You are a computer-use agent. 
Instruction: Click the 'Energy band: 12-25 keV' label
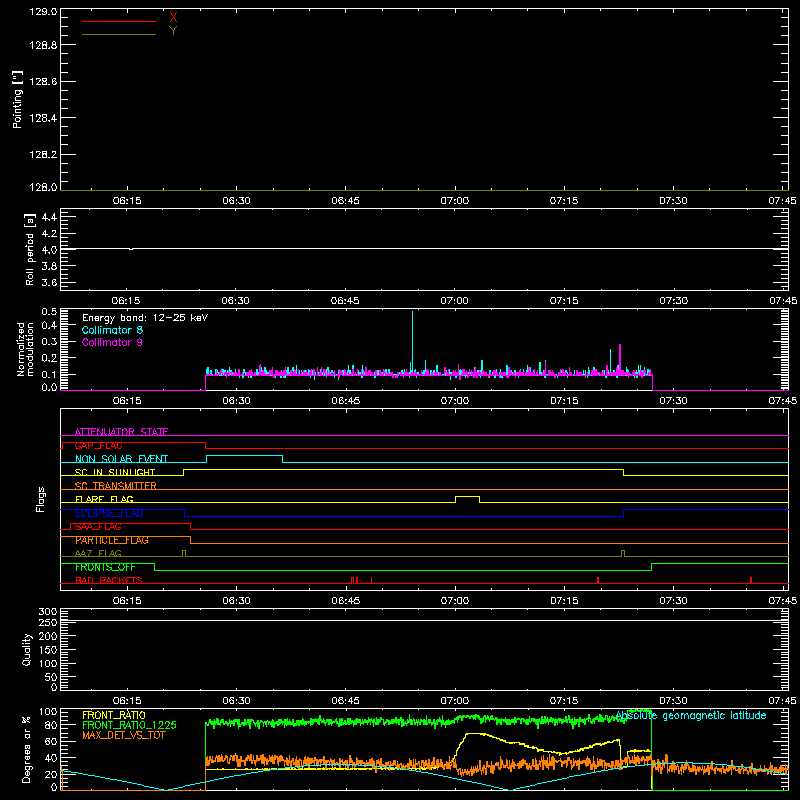(x=145, y=318)
